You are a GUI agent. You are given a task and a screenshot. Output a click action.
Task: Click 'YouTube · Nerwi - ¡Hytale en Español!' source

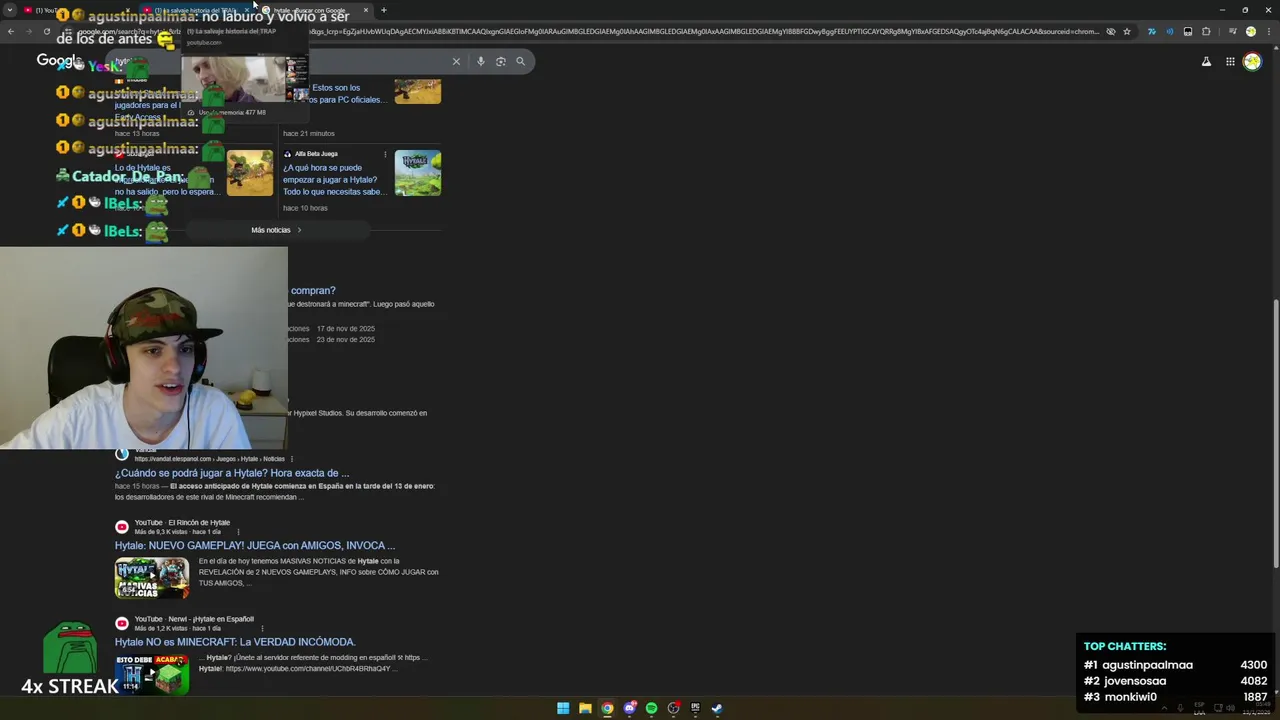pos(194,619)
